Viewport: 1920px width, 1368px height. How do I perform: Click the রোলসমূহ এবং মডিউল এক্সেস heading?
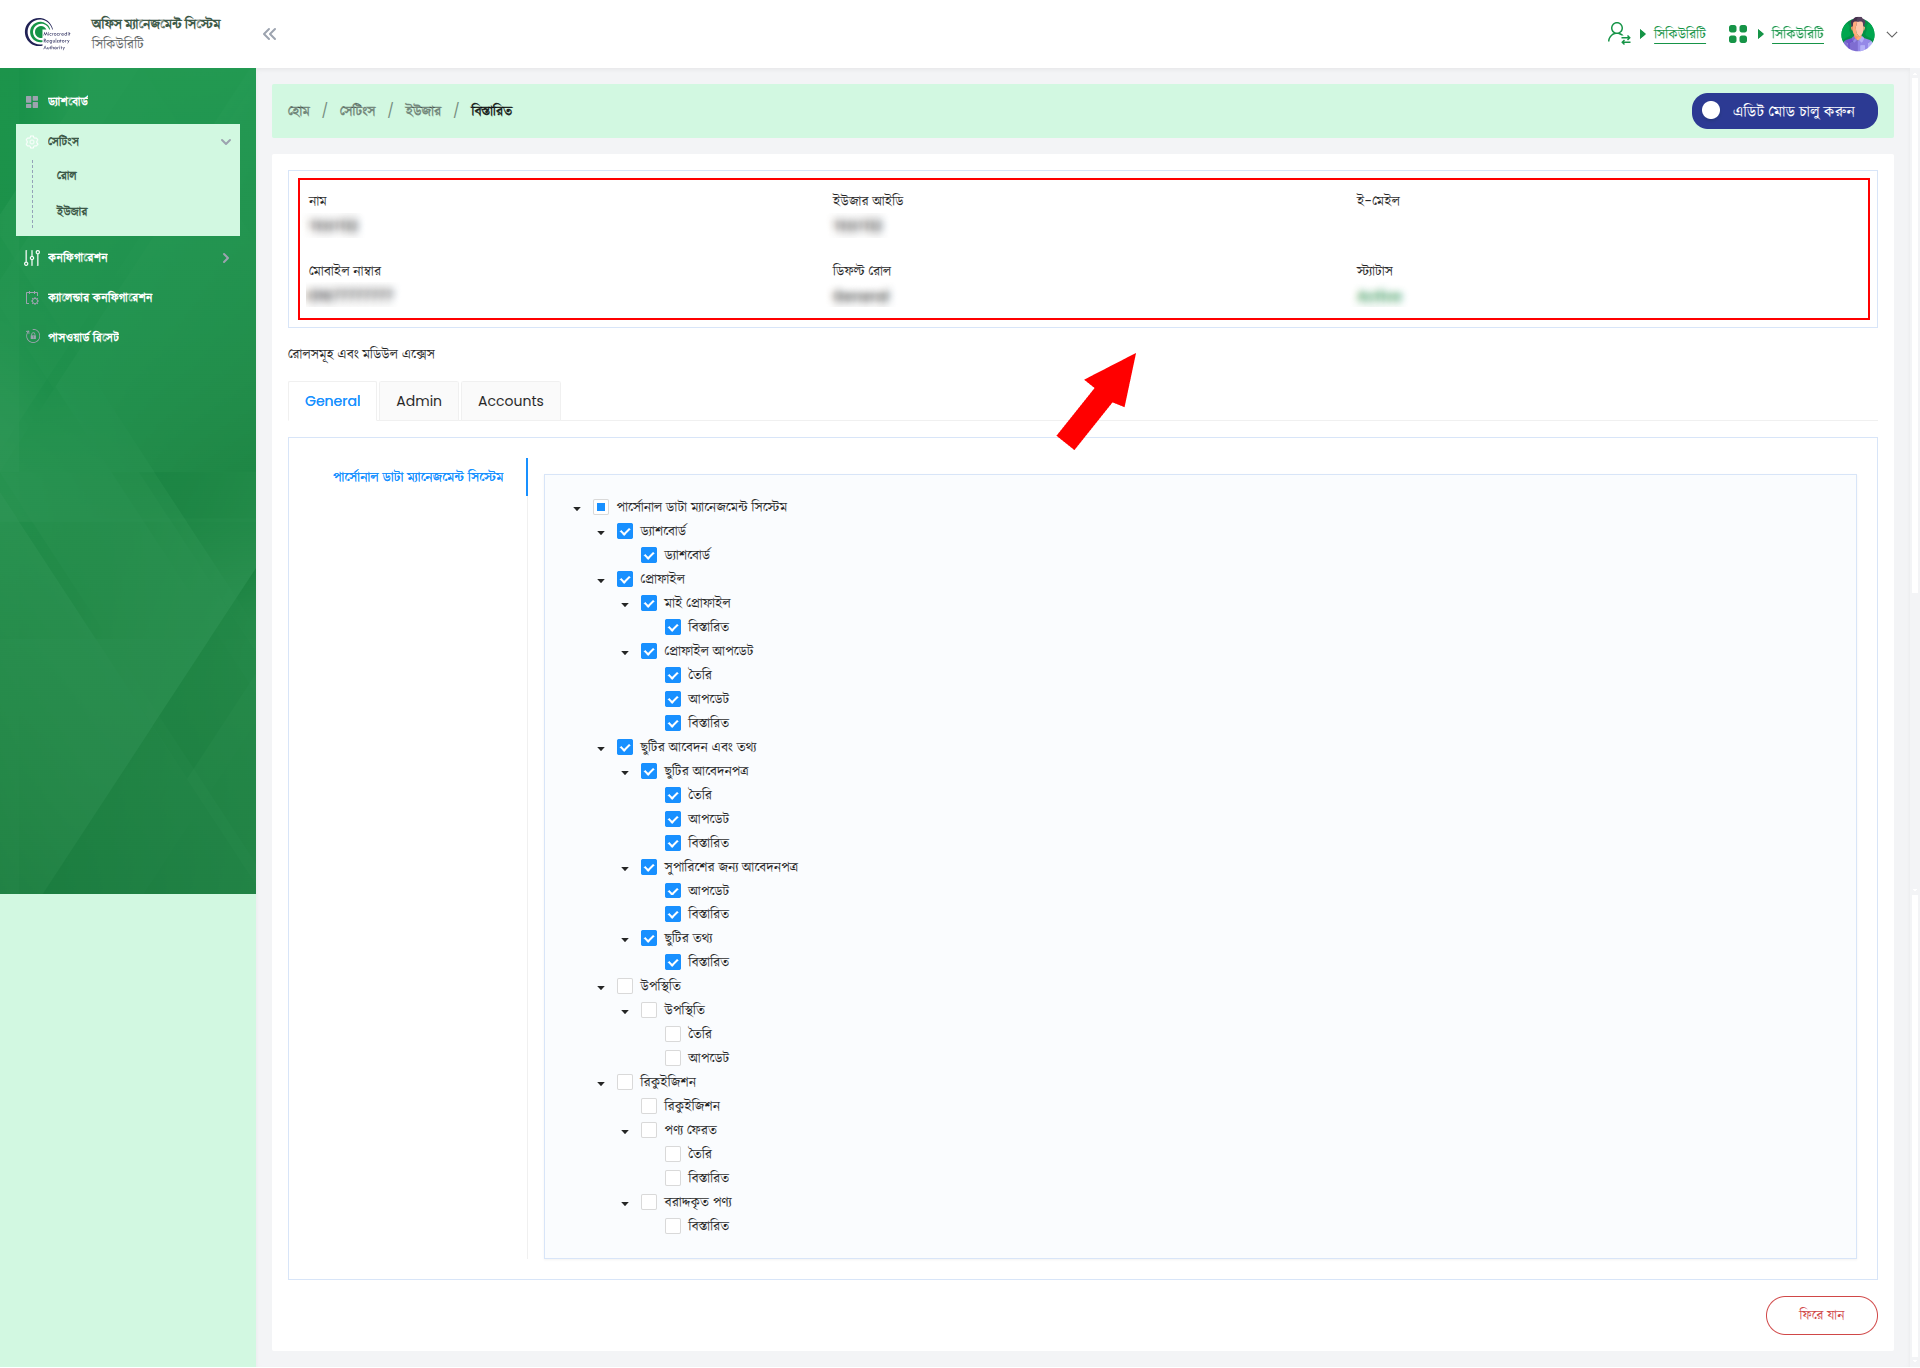361,354
